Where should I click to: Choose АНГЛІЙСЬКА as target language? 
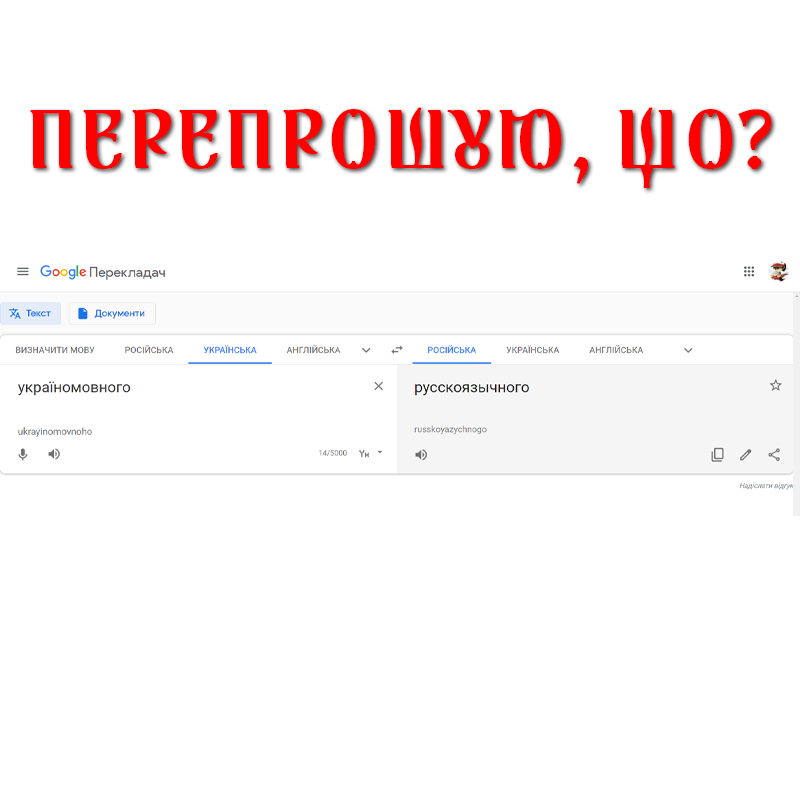point(616,350)
